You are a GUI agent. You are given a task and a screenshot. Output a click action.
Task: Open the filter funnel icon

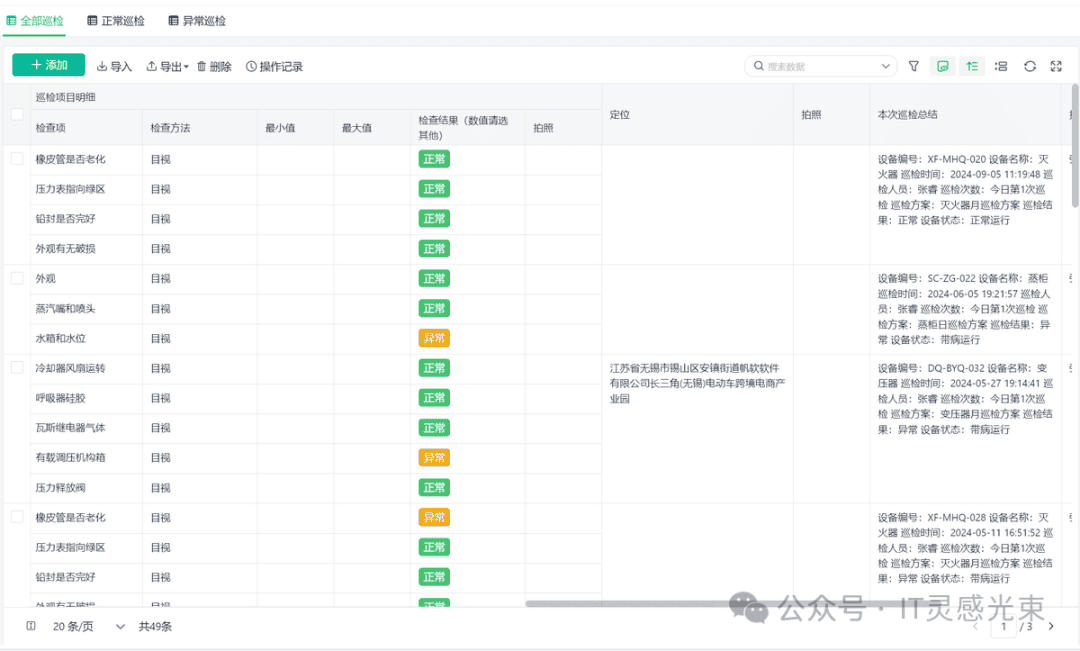pyautogui.click(x=914, y=66)
